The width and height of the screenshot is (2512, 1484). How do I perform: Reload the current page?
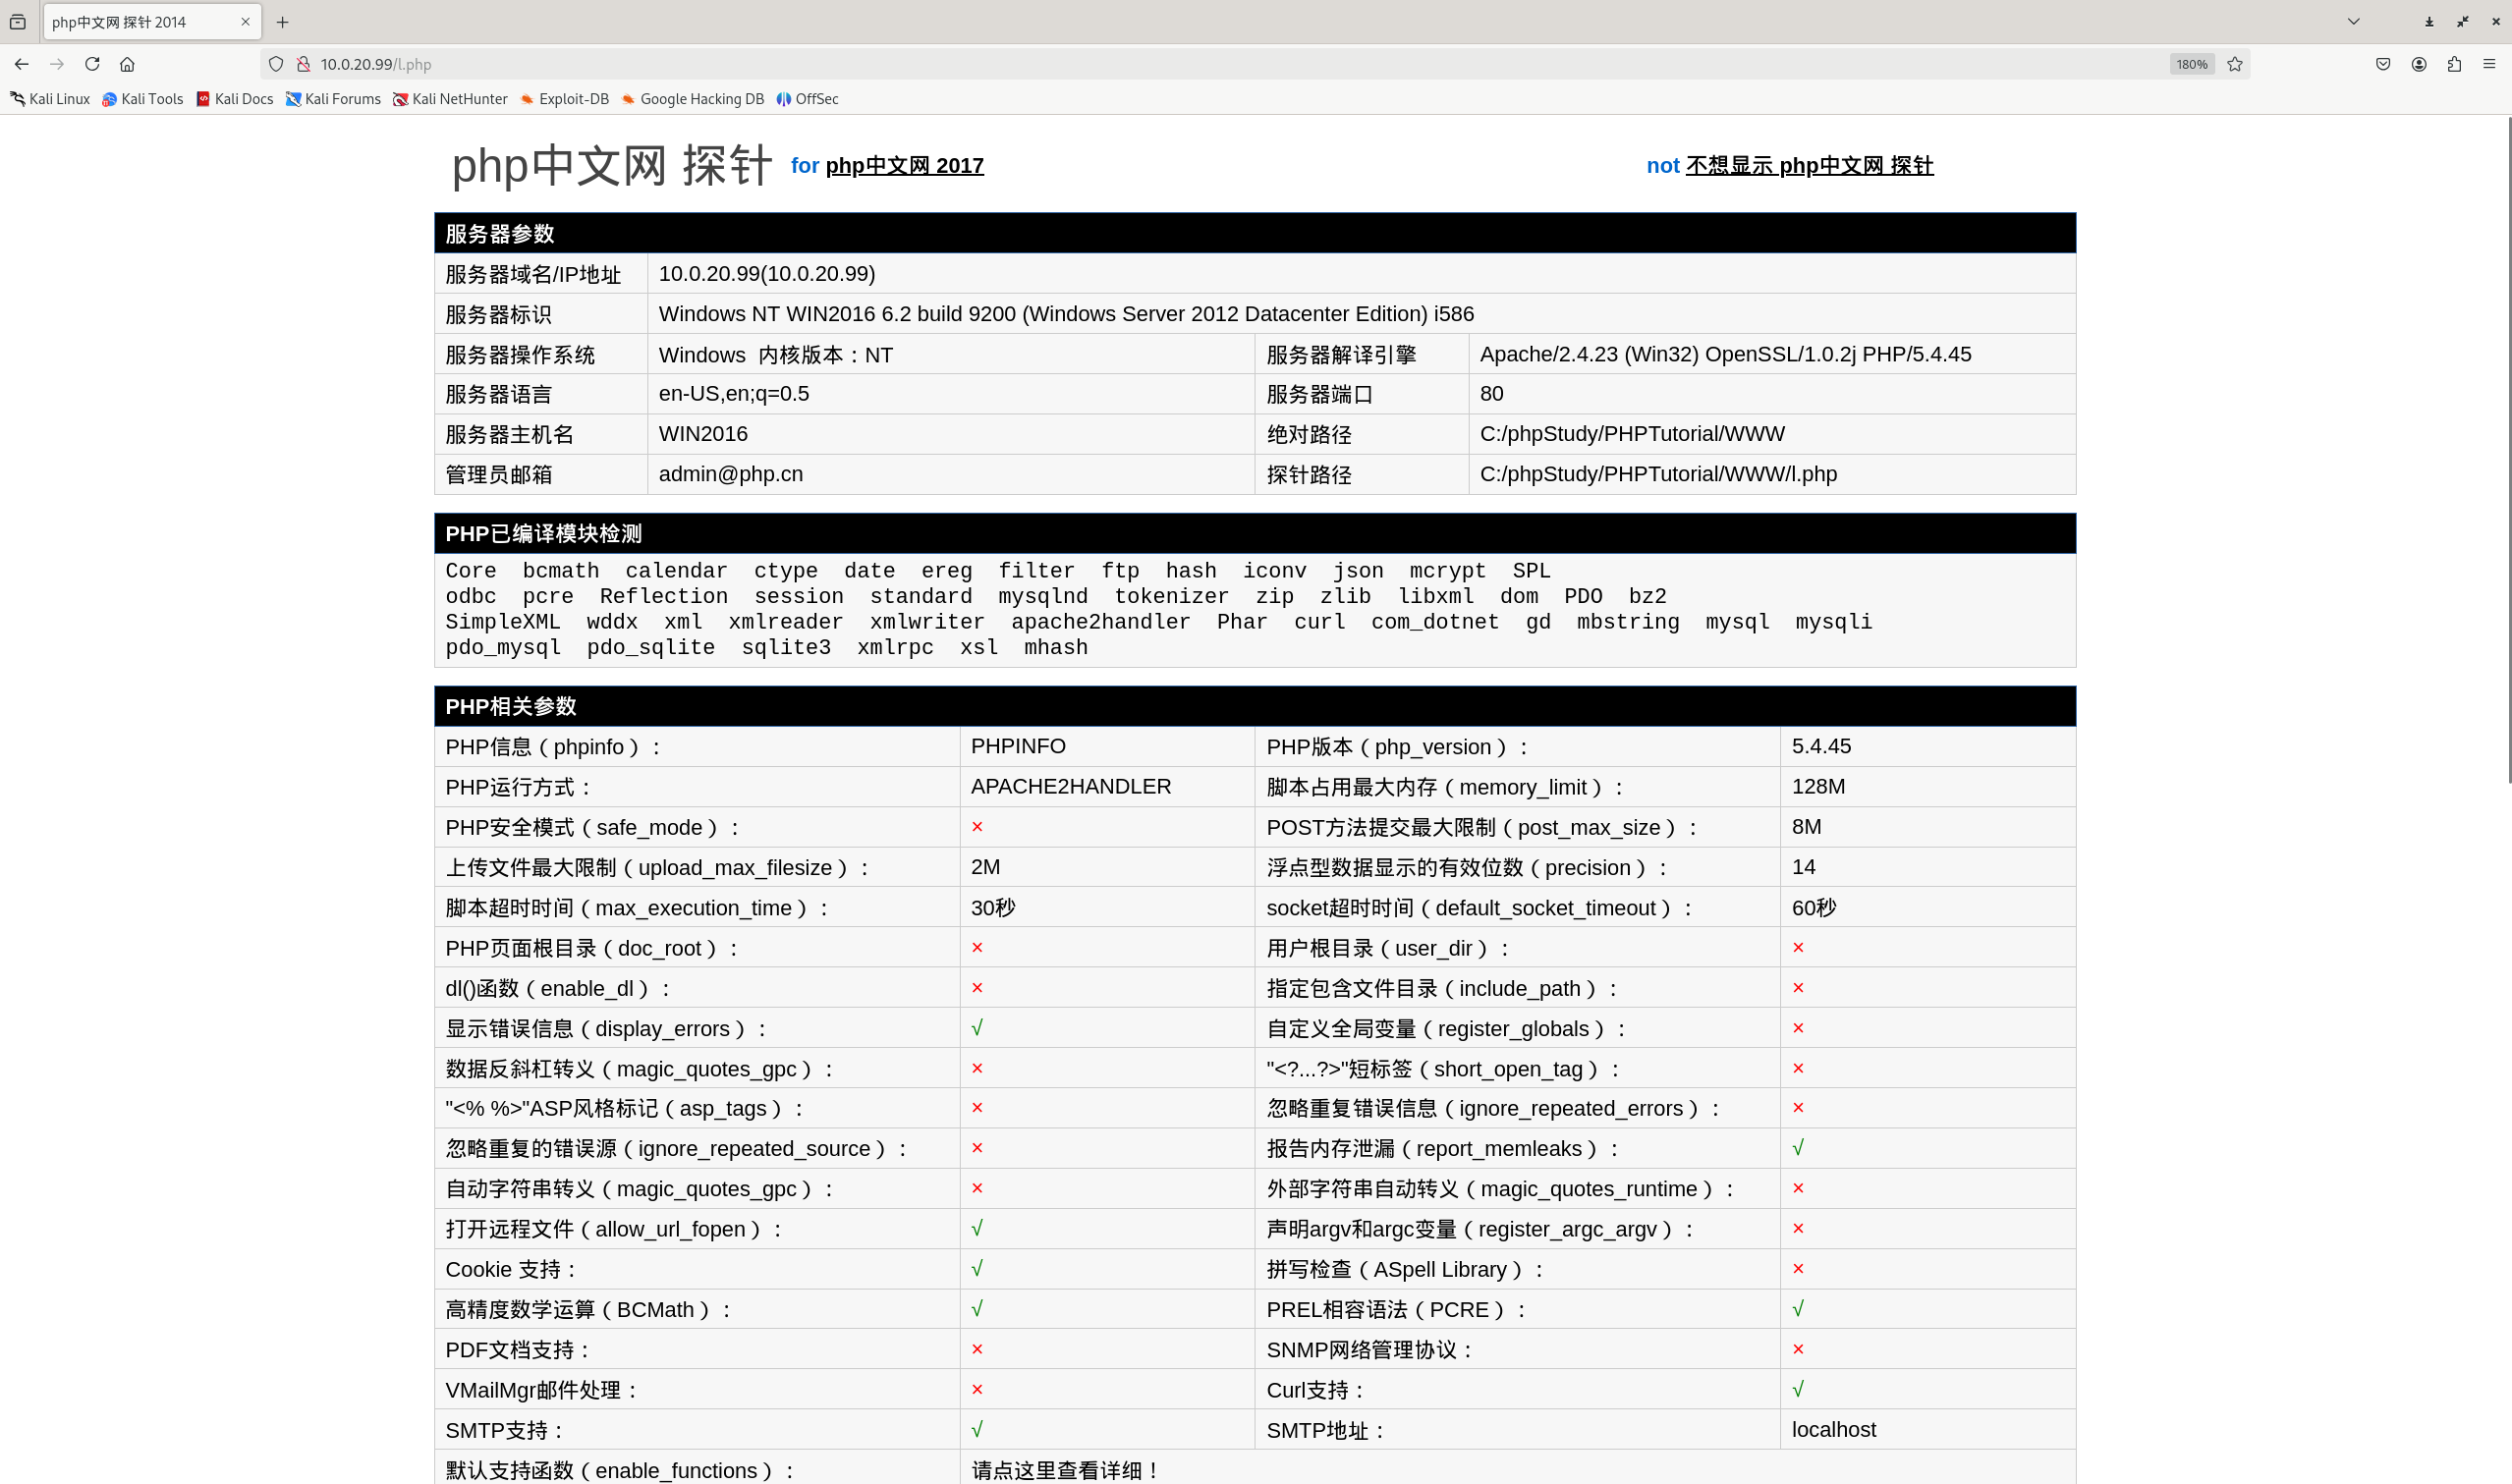(x=92, y=64)
